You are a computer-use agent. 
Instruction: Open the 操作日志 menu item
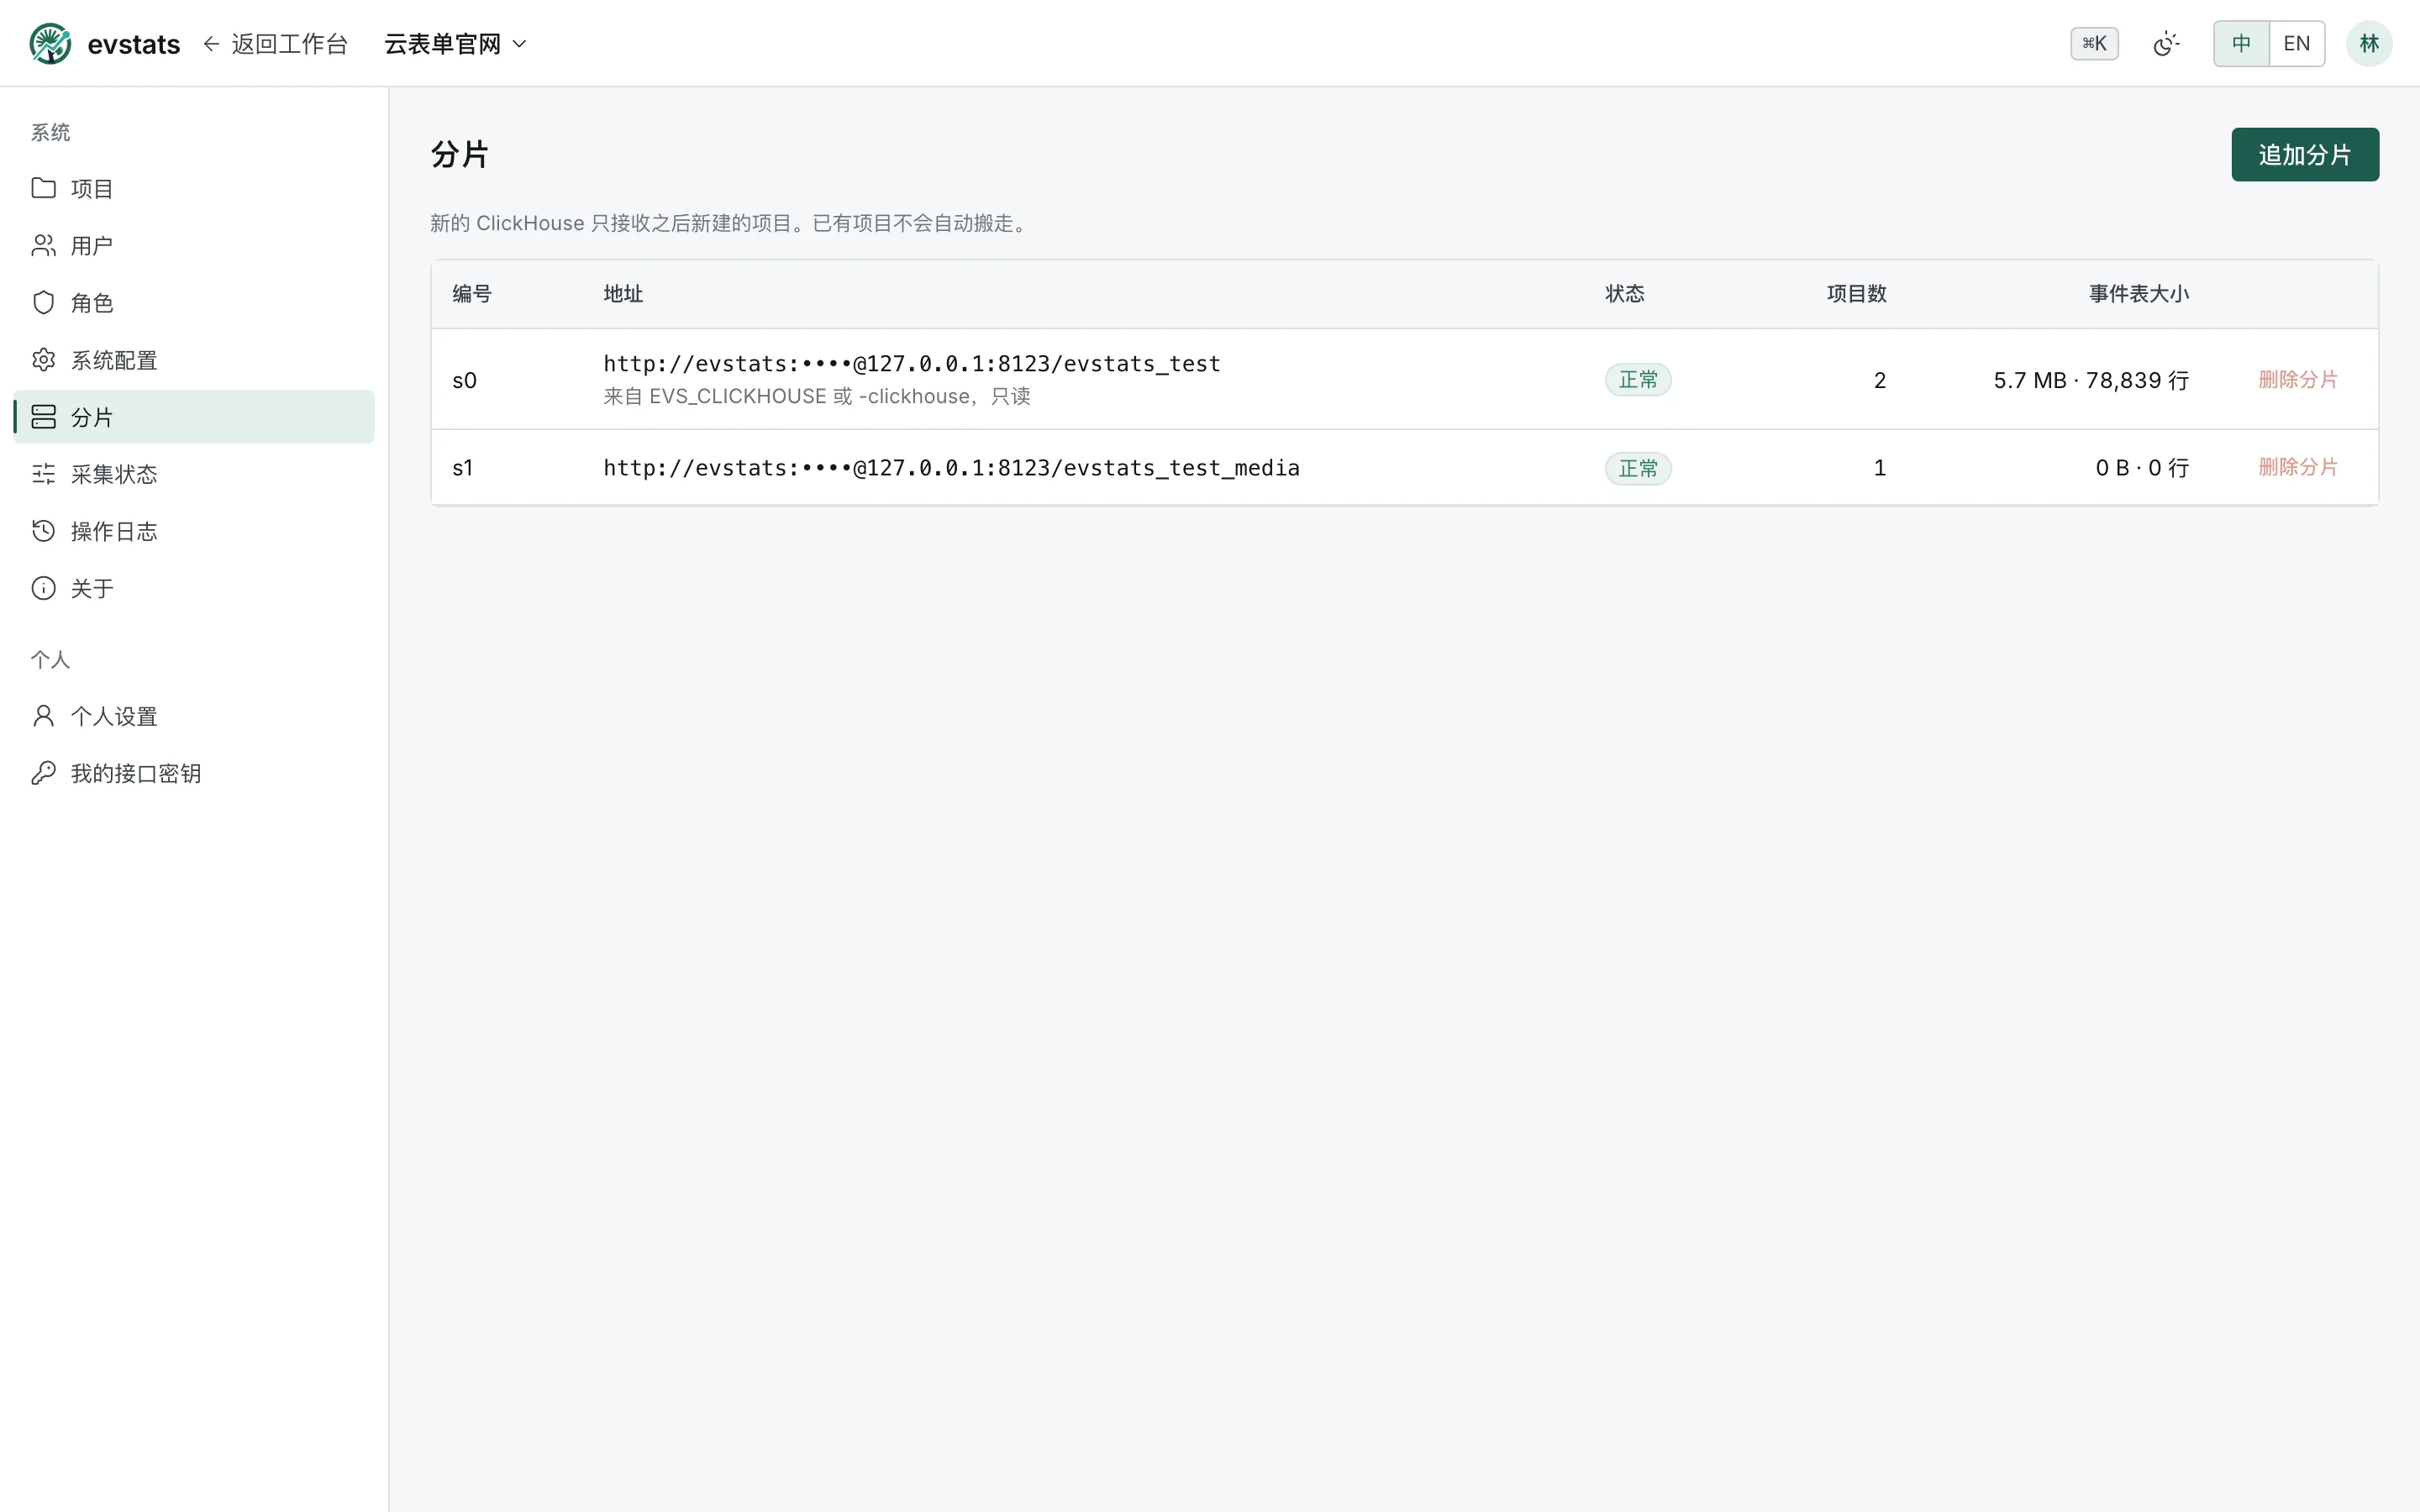click(194, 530)
